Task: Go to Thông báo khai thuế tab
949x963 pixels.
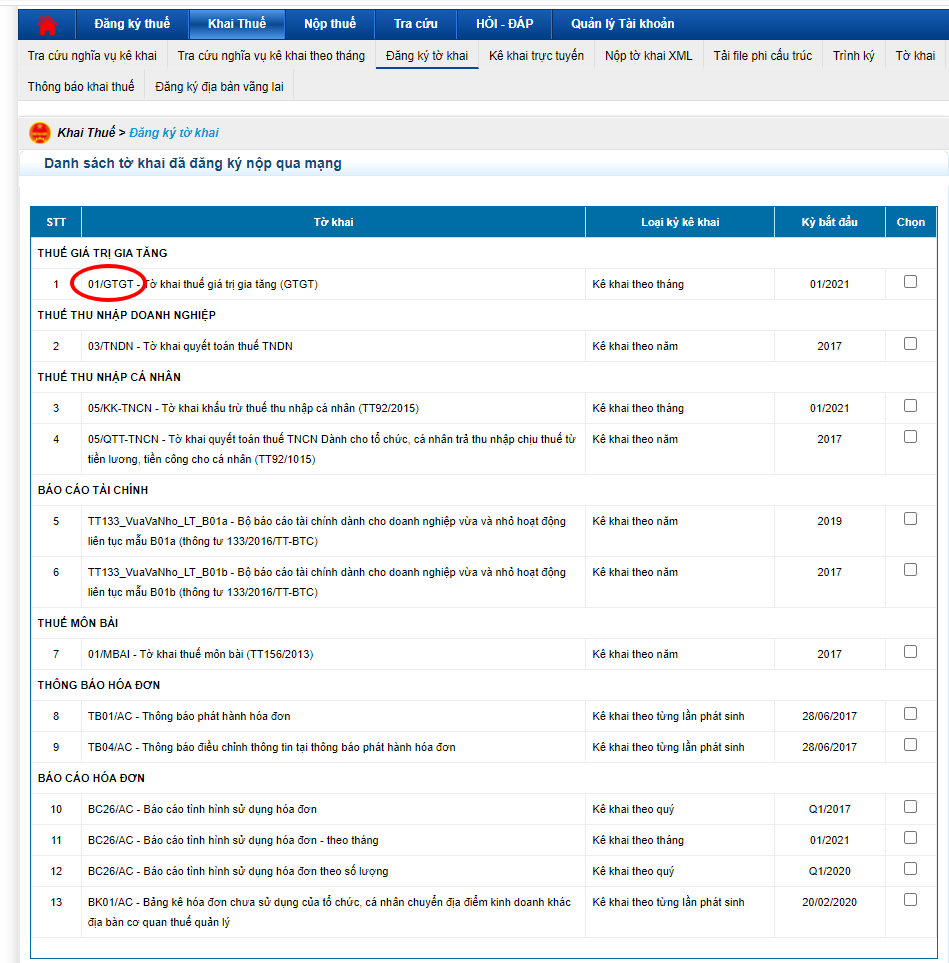Action: point(81,87)
